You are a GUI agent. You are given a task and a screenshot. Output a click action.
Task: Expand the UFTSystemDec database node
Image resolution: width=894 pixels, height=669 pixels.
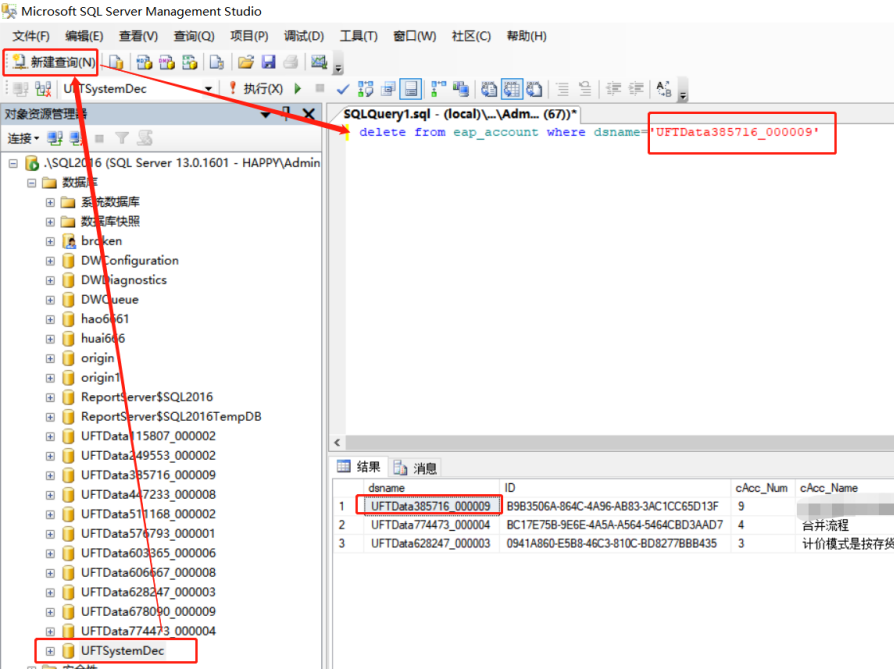[50, 651]
